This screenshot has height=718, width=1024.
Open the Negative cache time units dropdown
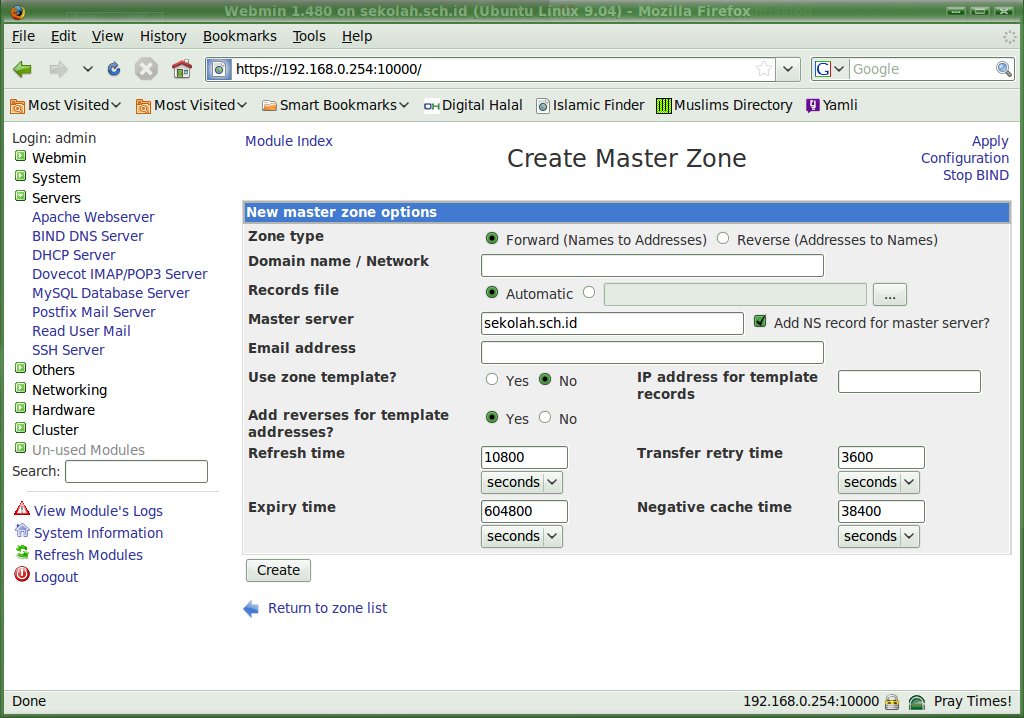pyautogui.click(x=878, y=536)
